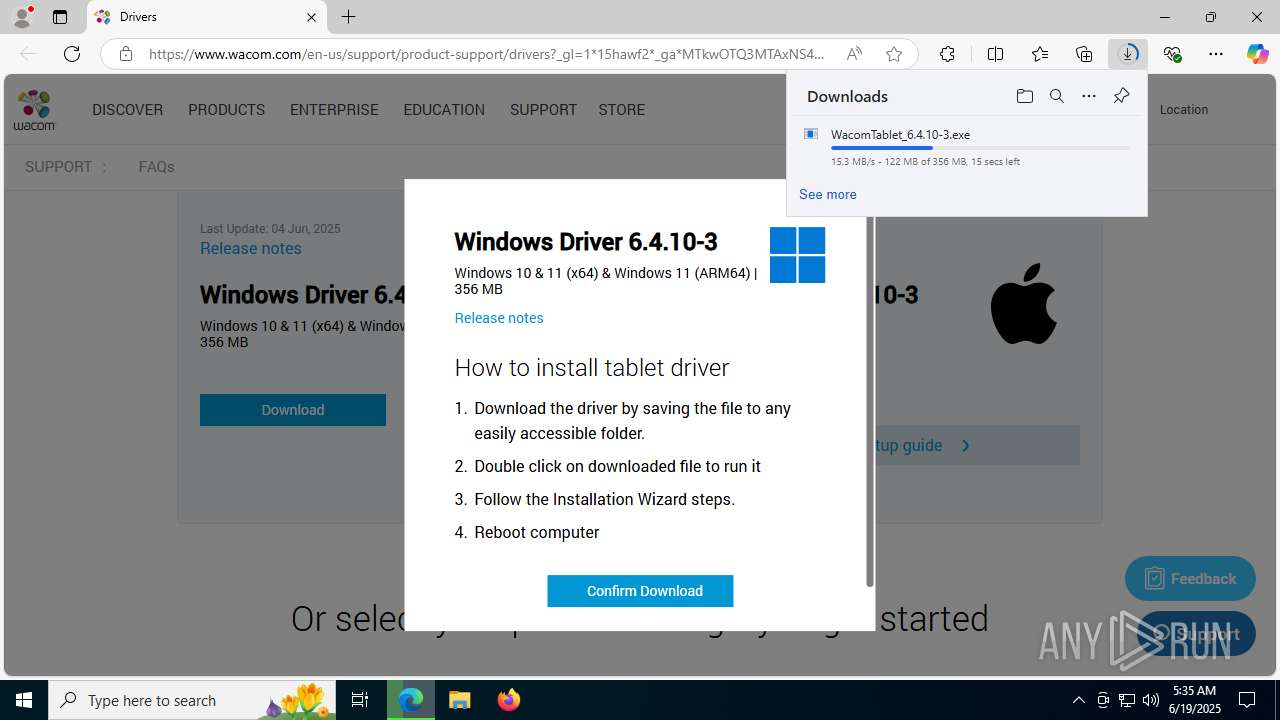Open Split screen icon
The image size is (1280, 720).
tap(995, 54)
